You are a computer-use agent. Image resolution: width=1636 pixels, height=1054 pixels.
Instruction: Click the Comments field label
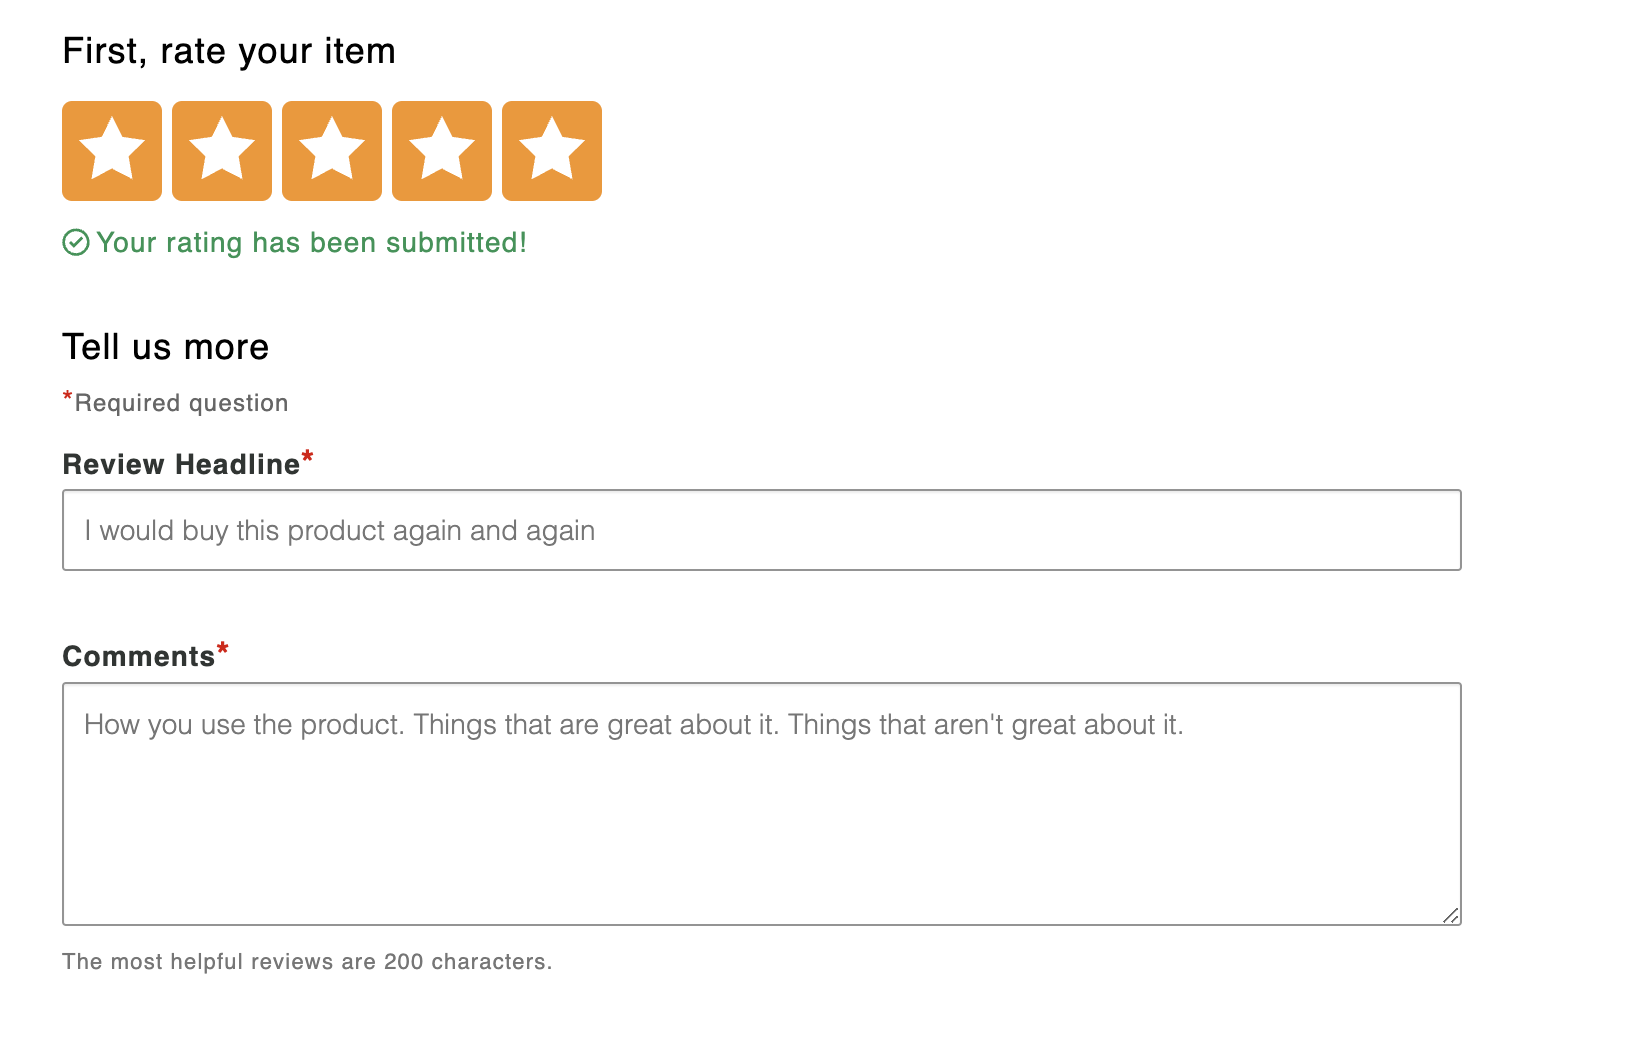(x=139, y=657)
